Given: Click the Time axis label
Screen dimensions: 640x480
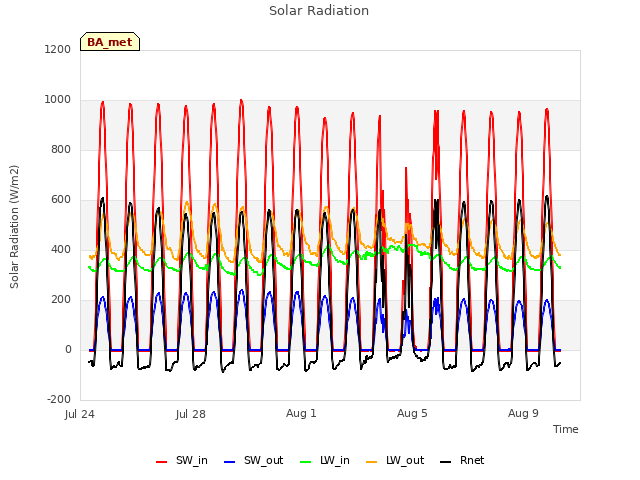Looking at the screenshot, I should click(x=566, y=429).
